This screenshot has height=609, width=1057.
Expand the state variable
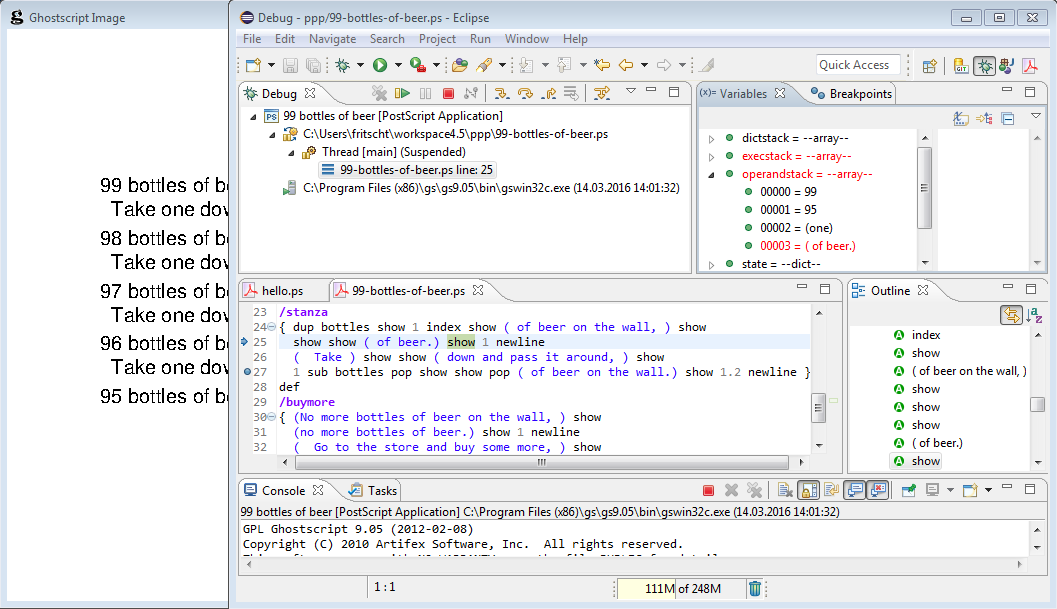click(711, 265)
